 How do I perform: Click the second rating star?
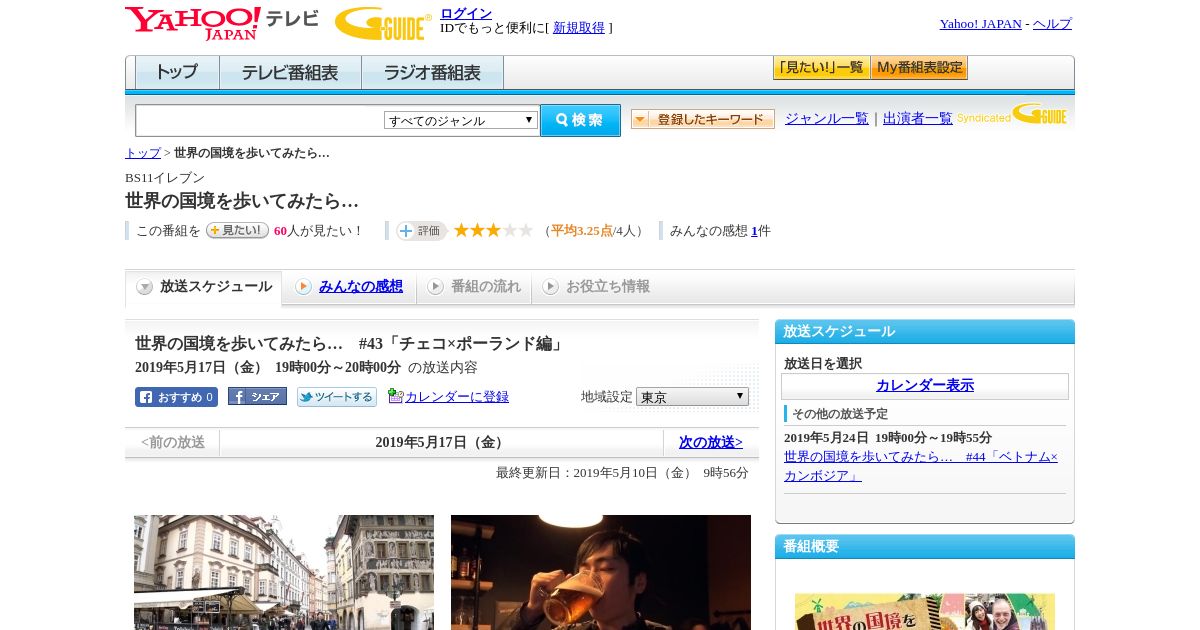click(x=478, y=230)
